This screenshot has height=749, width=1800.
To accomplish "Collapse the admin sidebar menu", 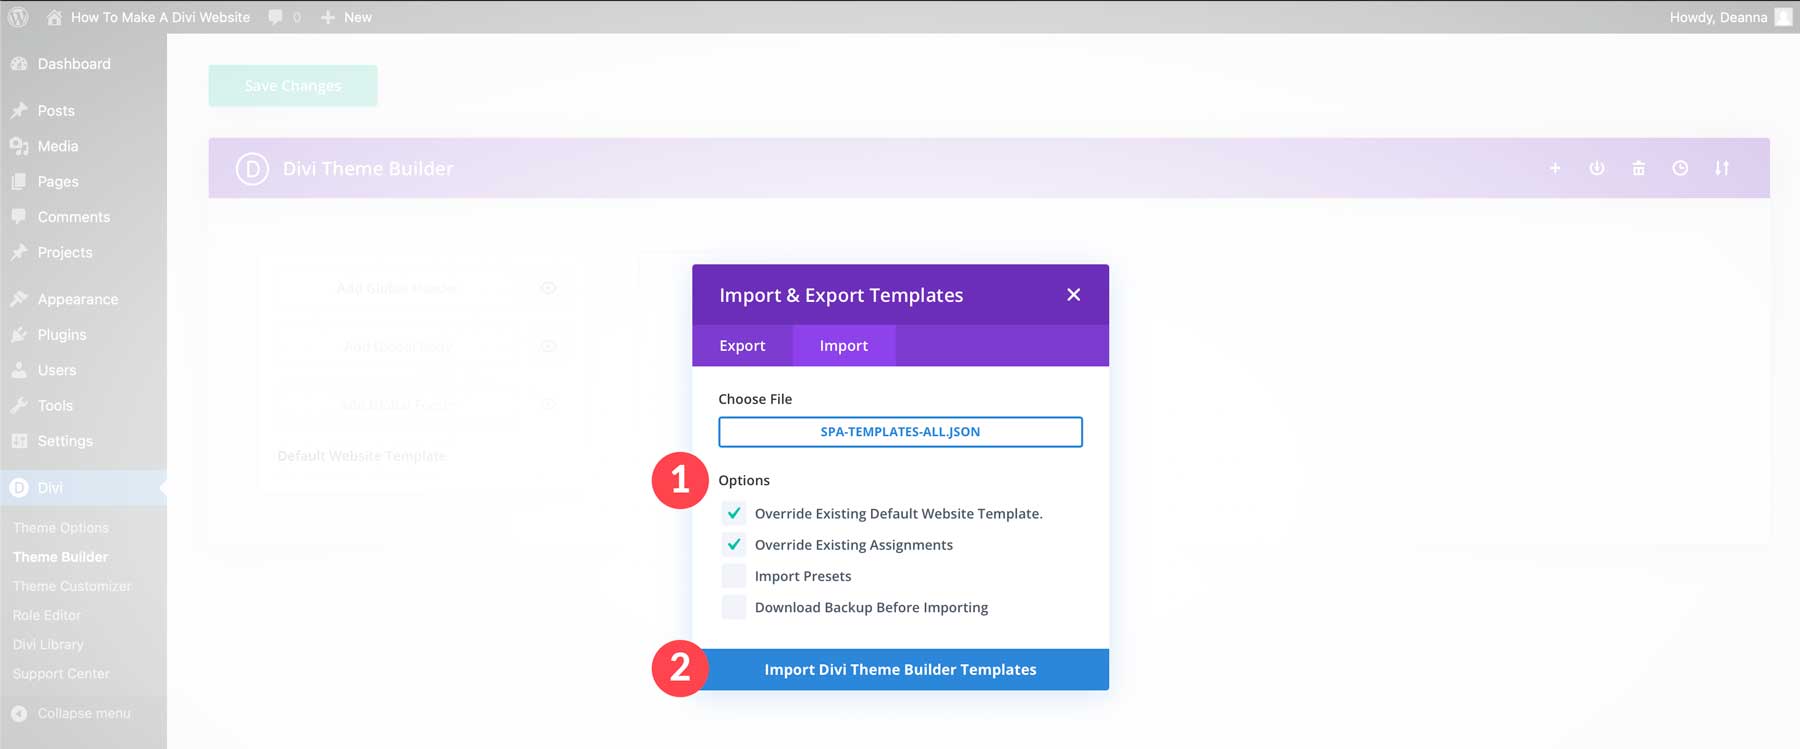I will pyautogui.click(x=70, y=714).
